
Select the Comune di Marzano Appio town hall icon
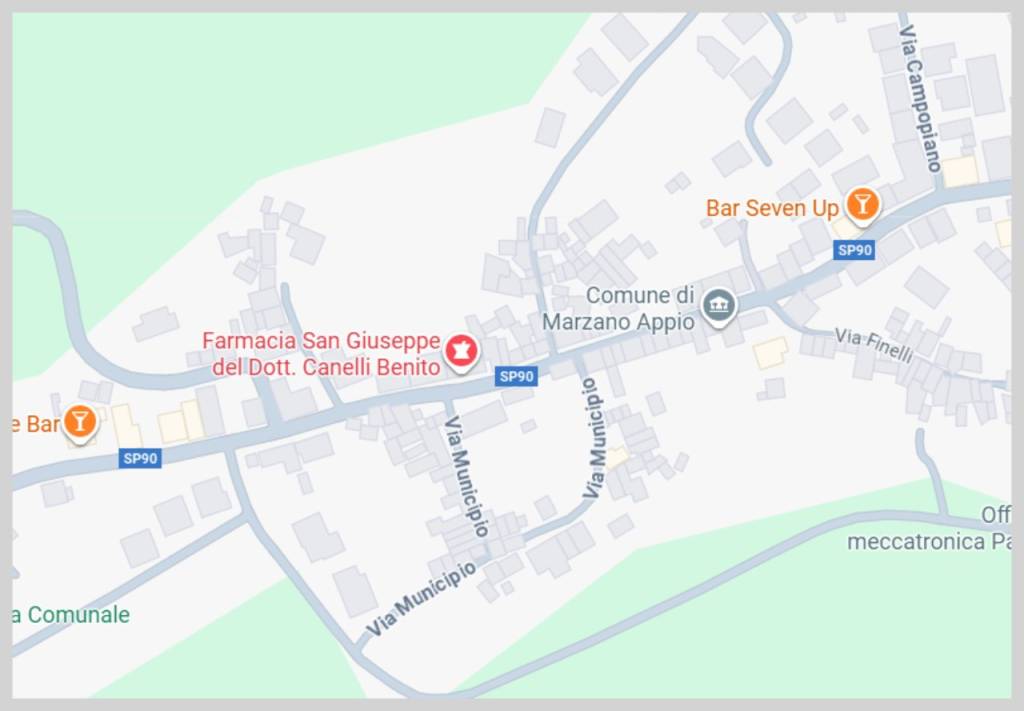pyautogui.click(x=718, y=306)
